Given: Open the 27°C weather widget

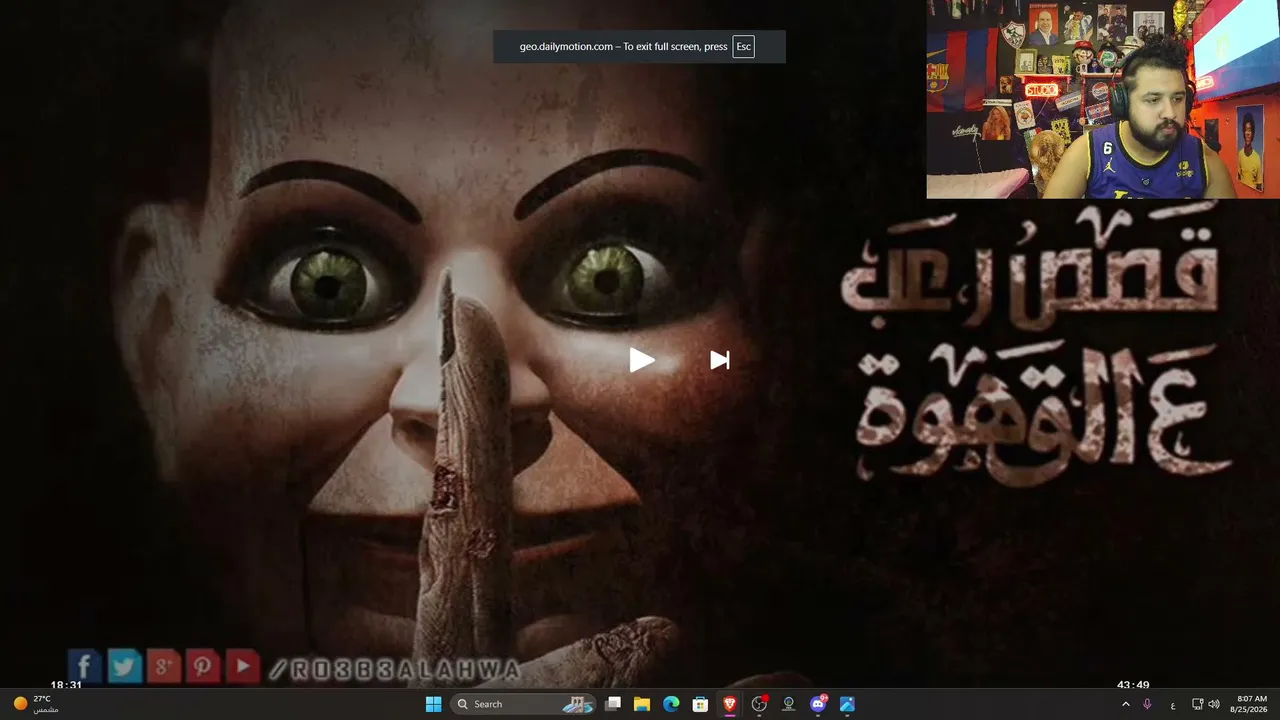Looking at the screenshot, I should [x=36, y=704].
